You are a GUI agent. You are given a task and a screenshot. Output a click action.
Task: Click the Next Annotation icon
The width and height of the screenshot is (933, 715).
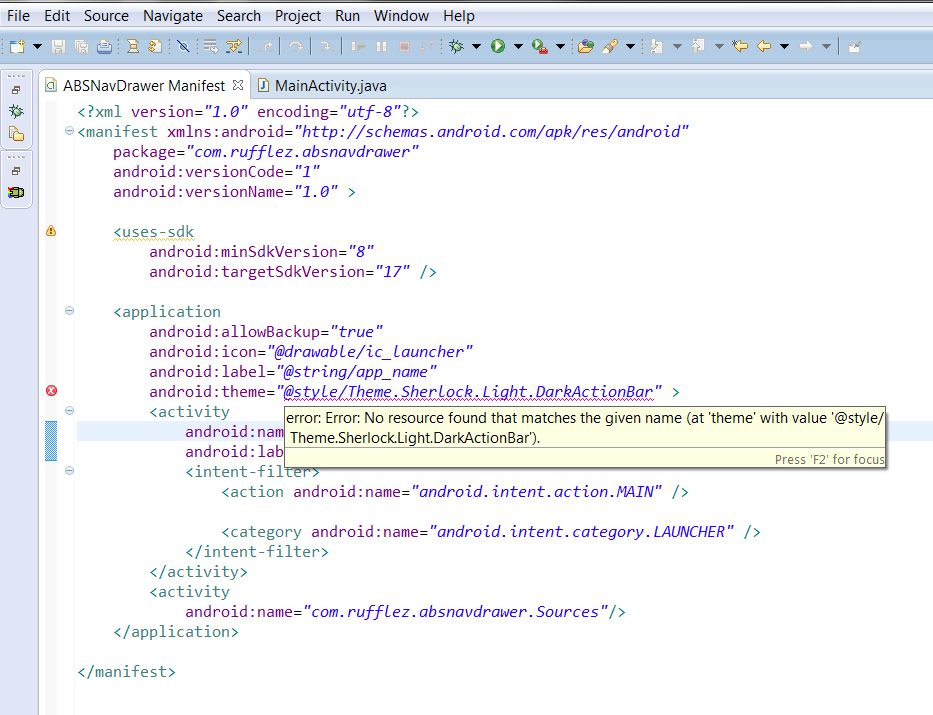(657, 46)
